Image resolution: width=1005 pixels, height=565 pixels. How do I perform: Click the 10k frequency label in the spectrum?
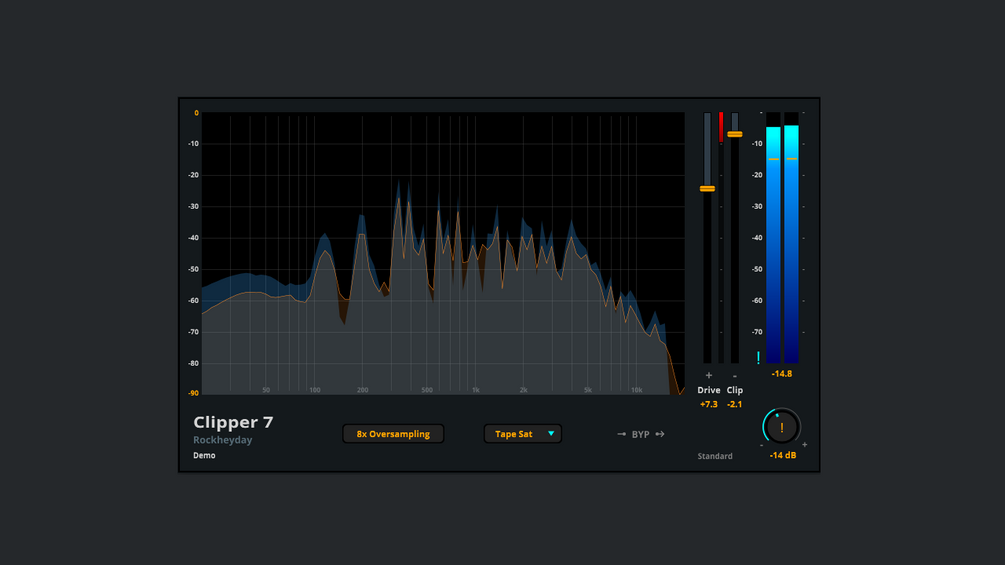(x=636, y=389)
